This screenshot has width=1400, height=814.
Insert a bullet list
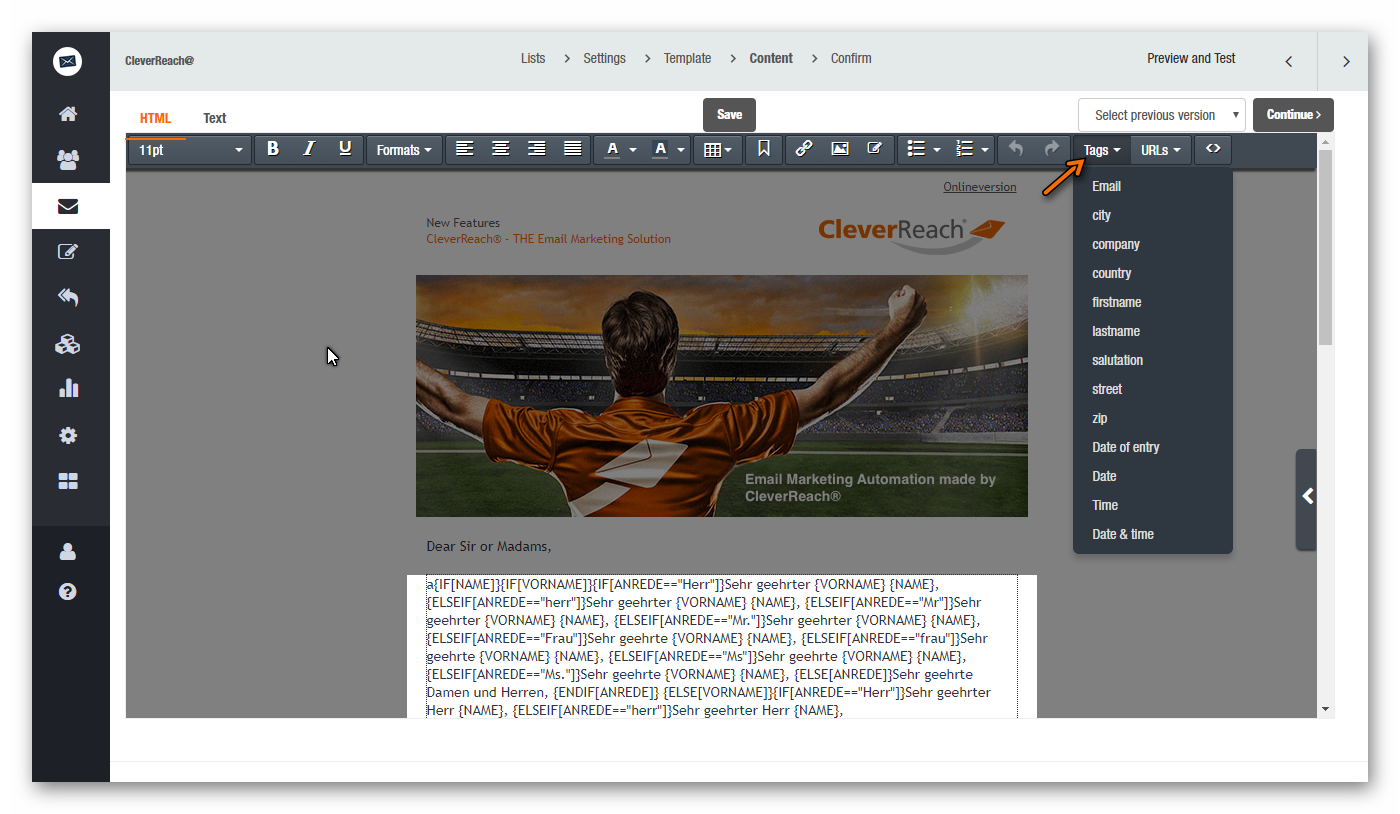click(915, 149)
